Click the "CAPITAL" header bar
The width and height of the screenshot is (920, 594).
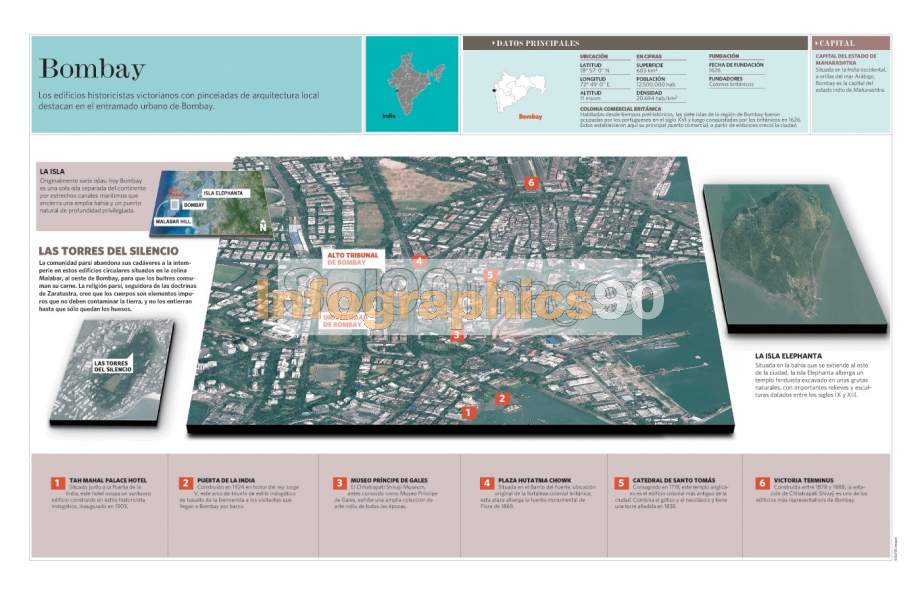click(851, 43)
